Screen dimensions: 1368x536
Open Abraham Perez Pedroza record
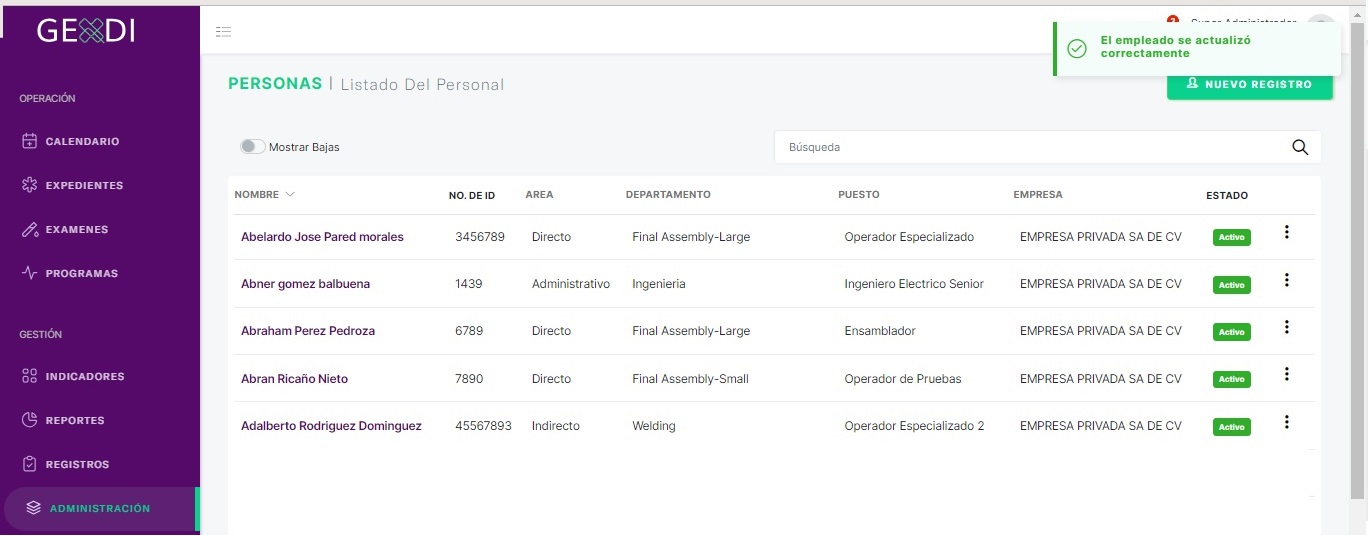click(308, 331)
